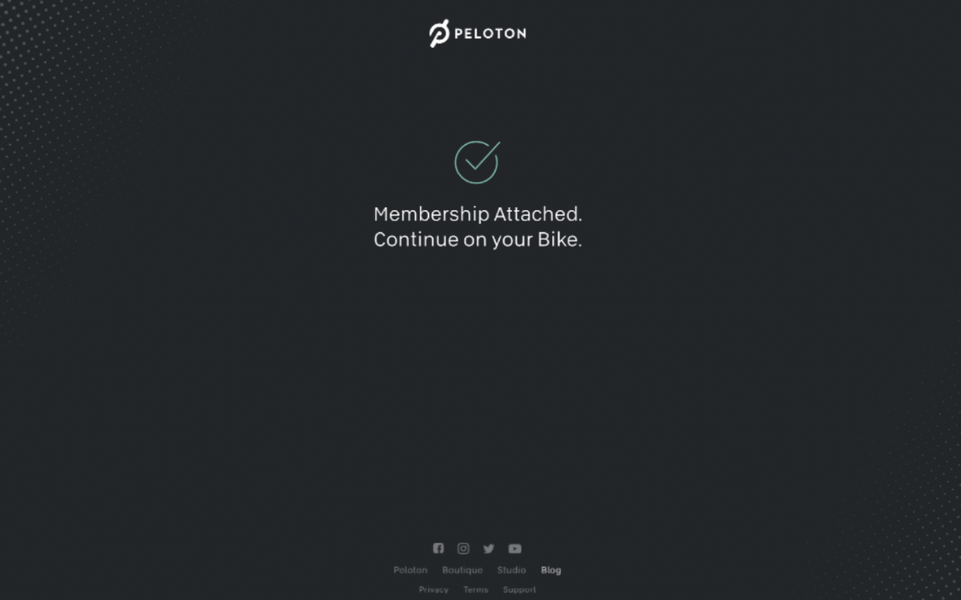Visit the highlighted Blog link
This screenshot has width=961, height=600.
tap(550, 570)
